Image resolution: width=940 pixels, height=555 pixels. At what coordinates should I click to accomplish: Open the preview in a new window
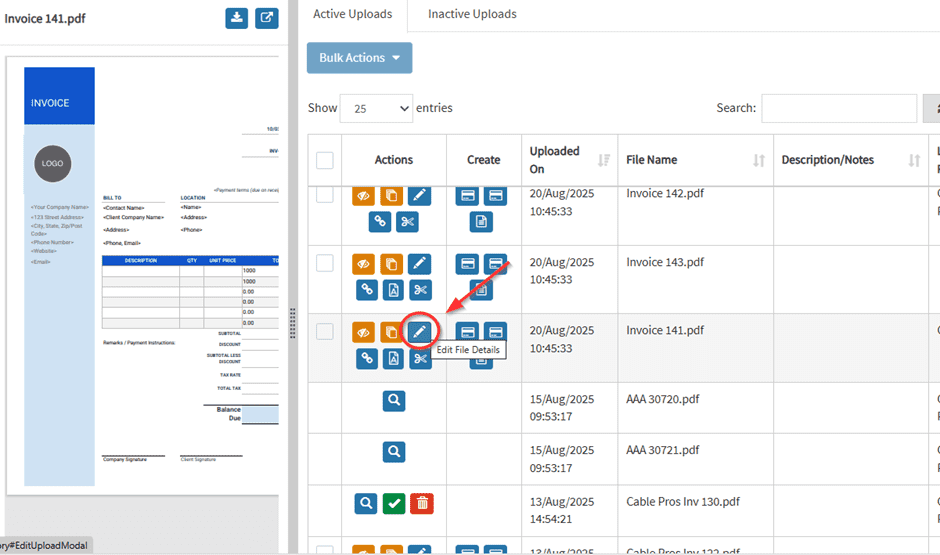point(266,18)
